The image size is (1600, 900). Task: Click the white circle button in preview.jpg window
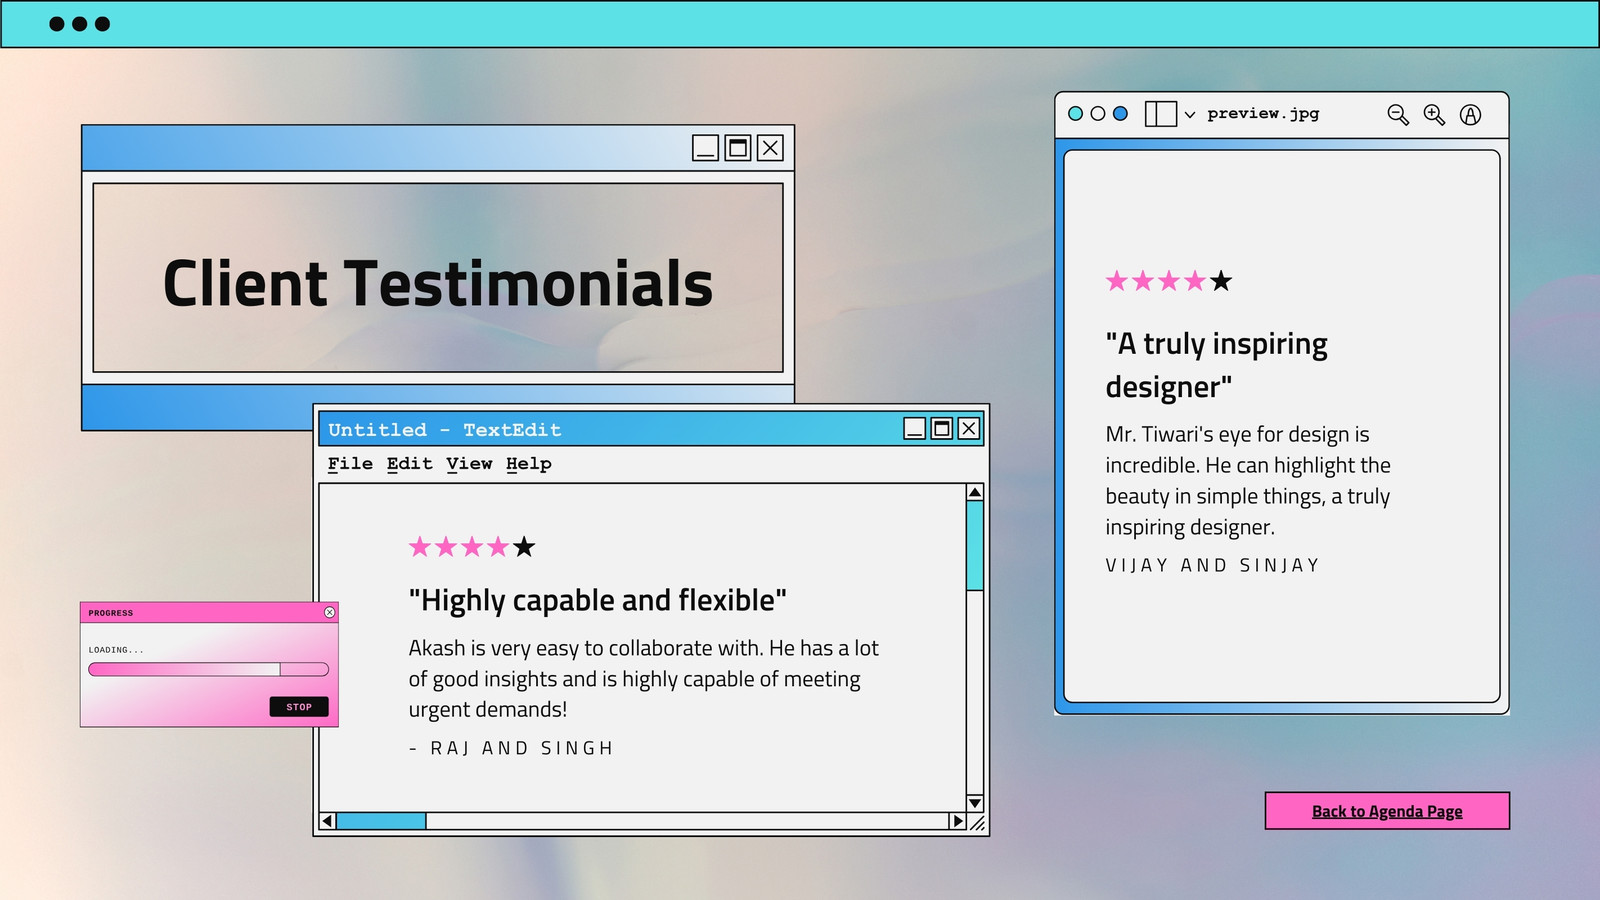1098,114
